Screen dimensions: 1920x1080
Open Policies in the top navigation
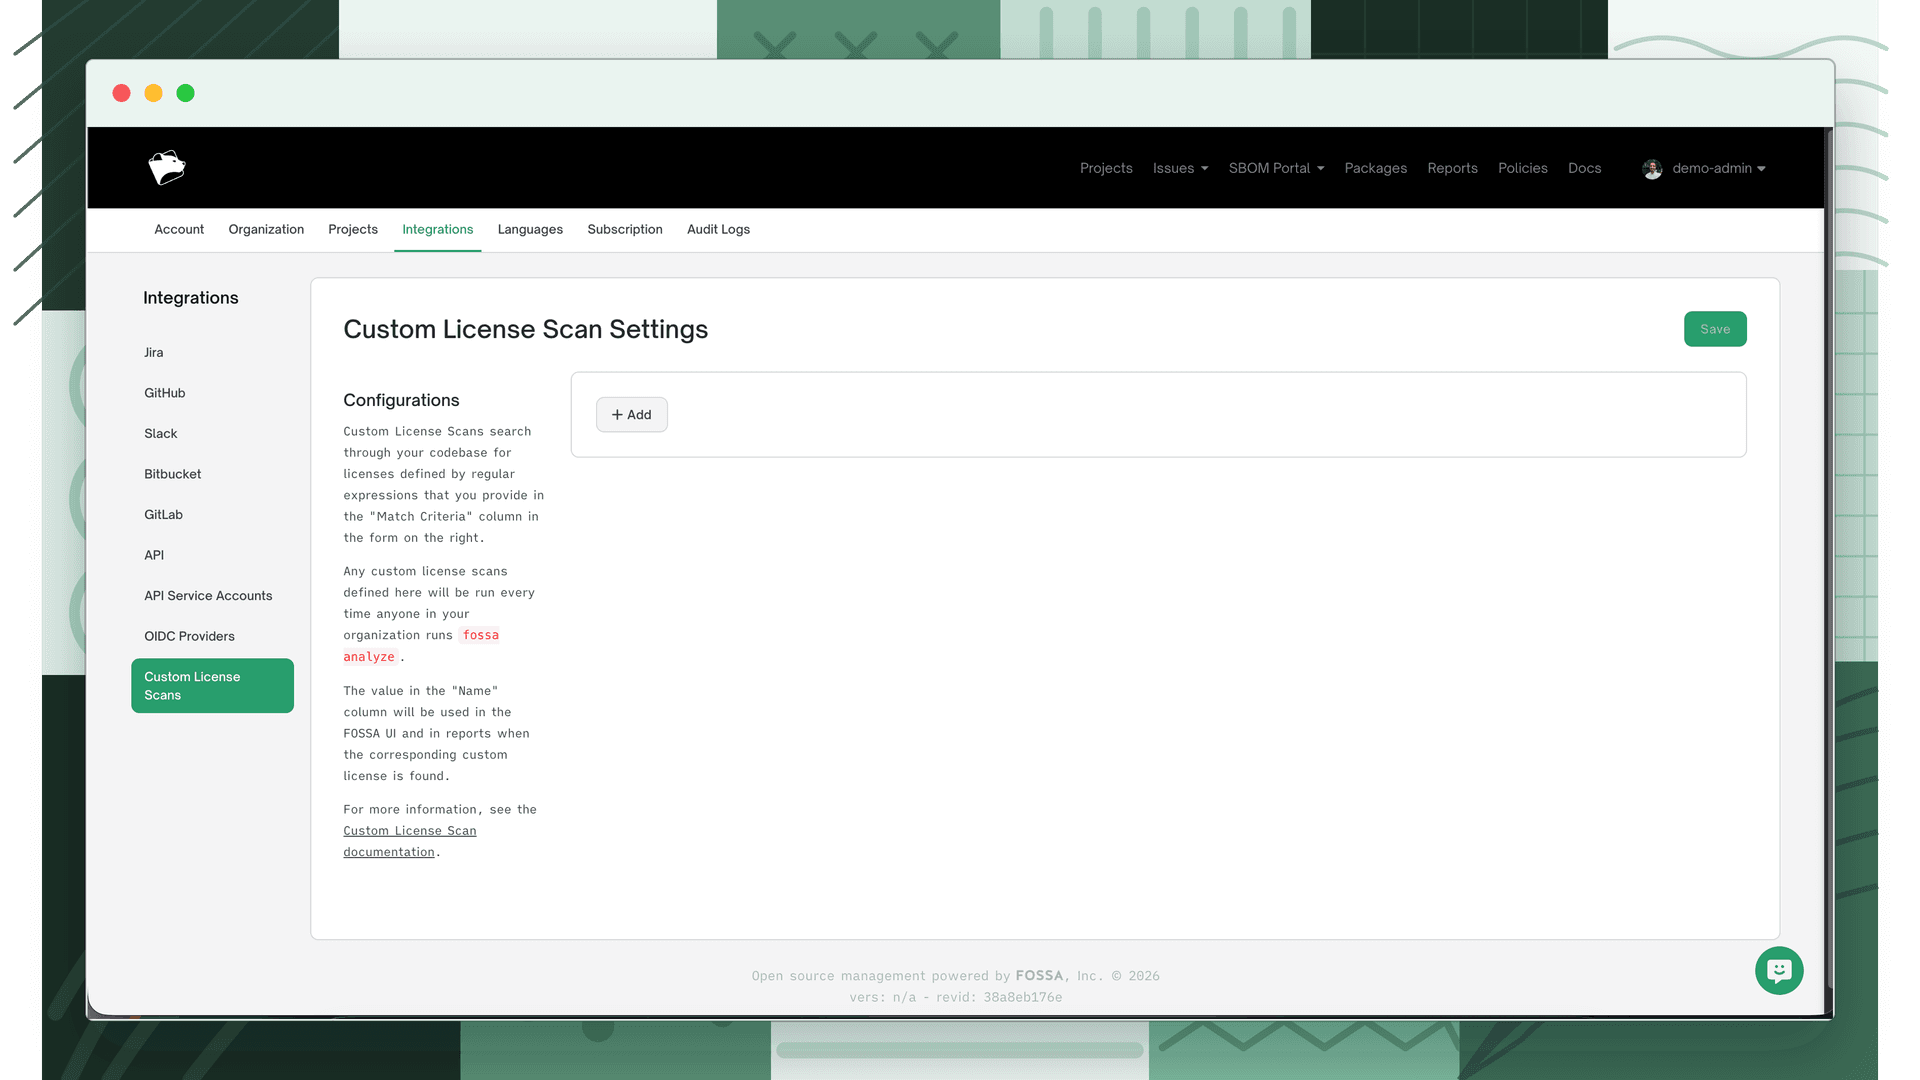click(1522, 168)
